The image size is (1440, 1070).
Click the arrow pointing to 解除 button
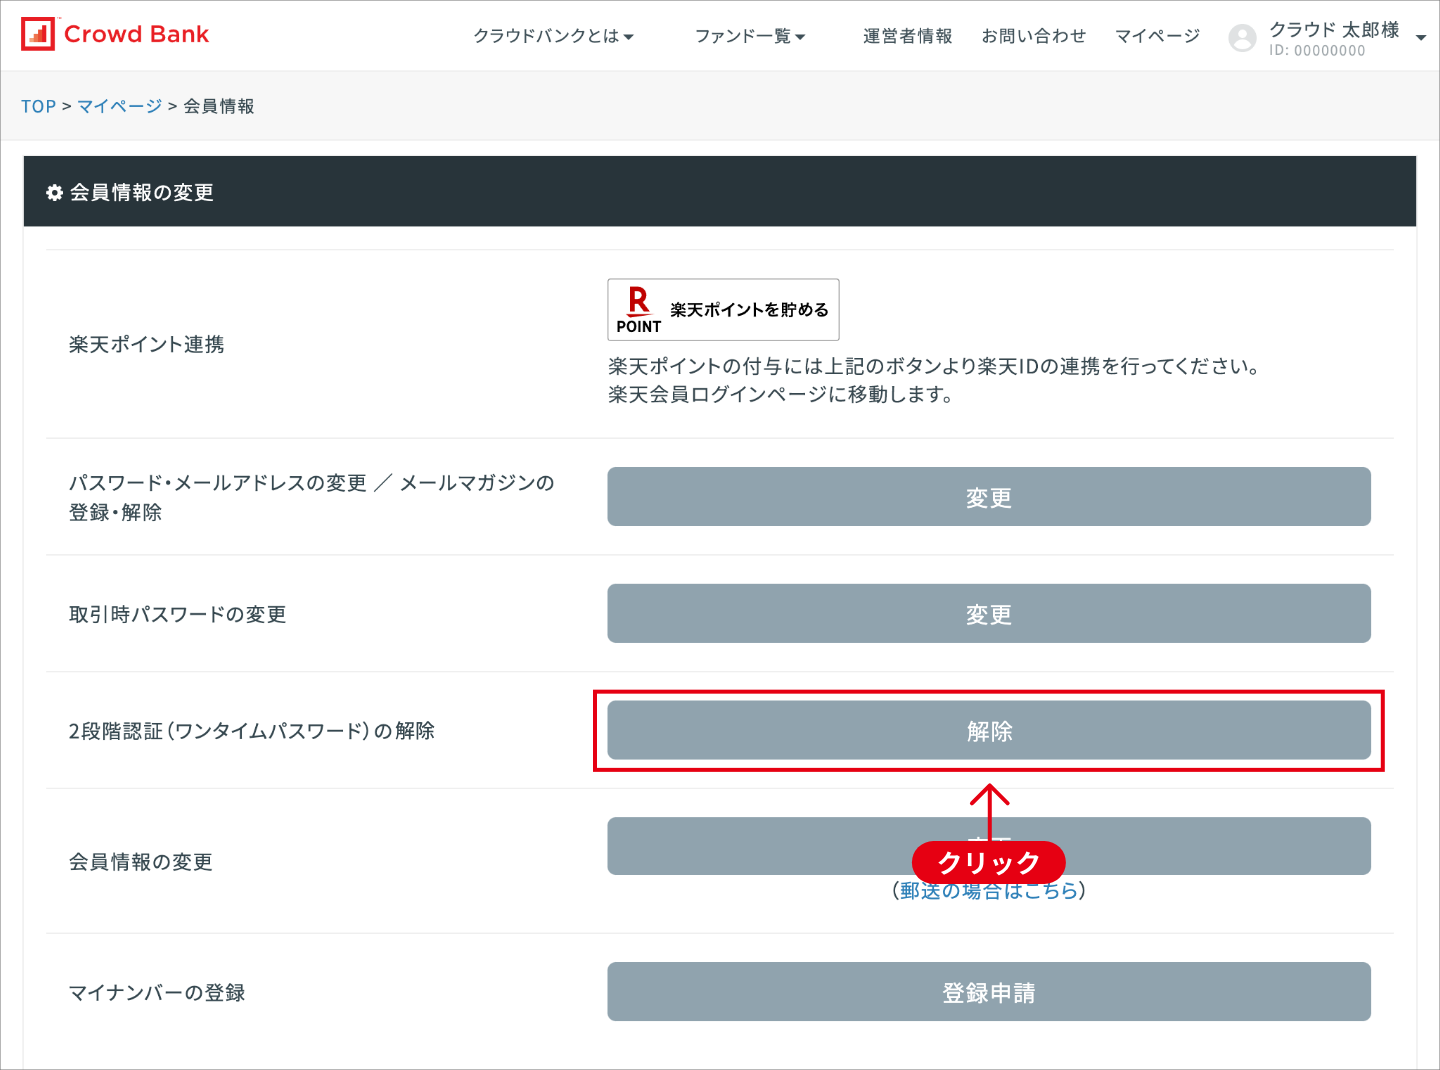click(989, 805)
